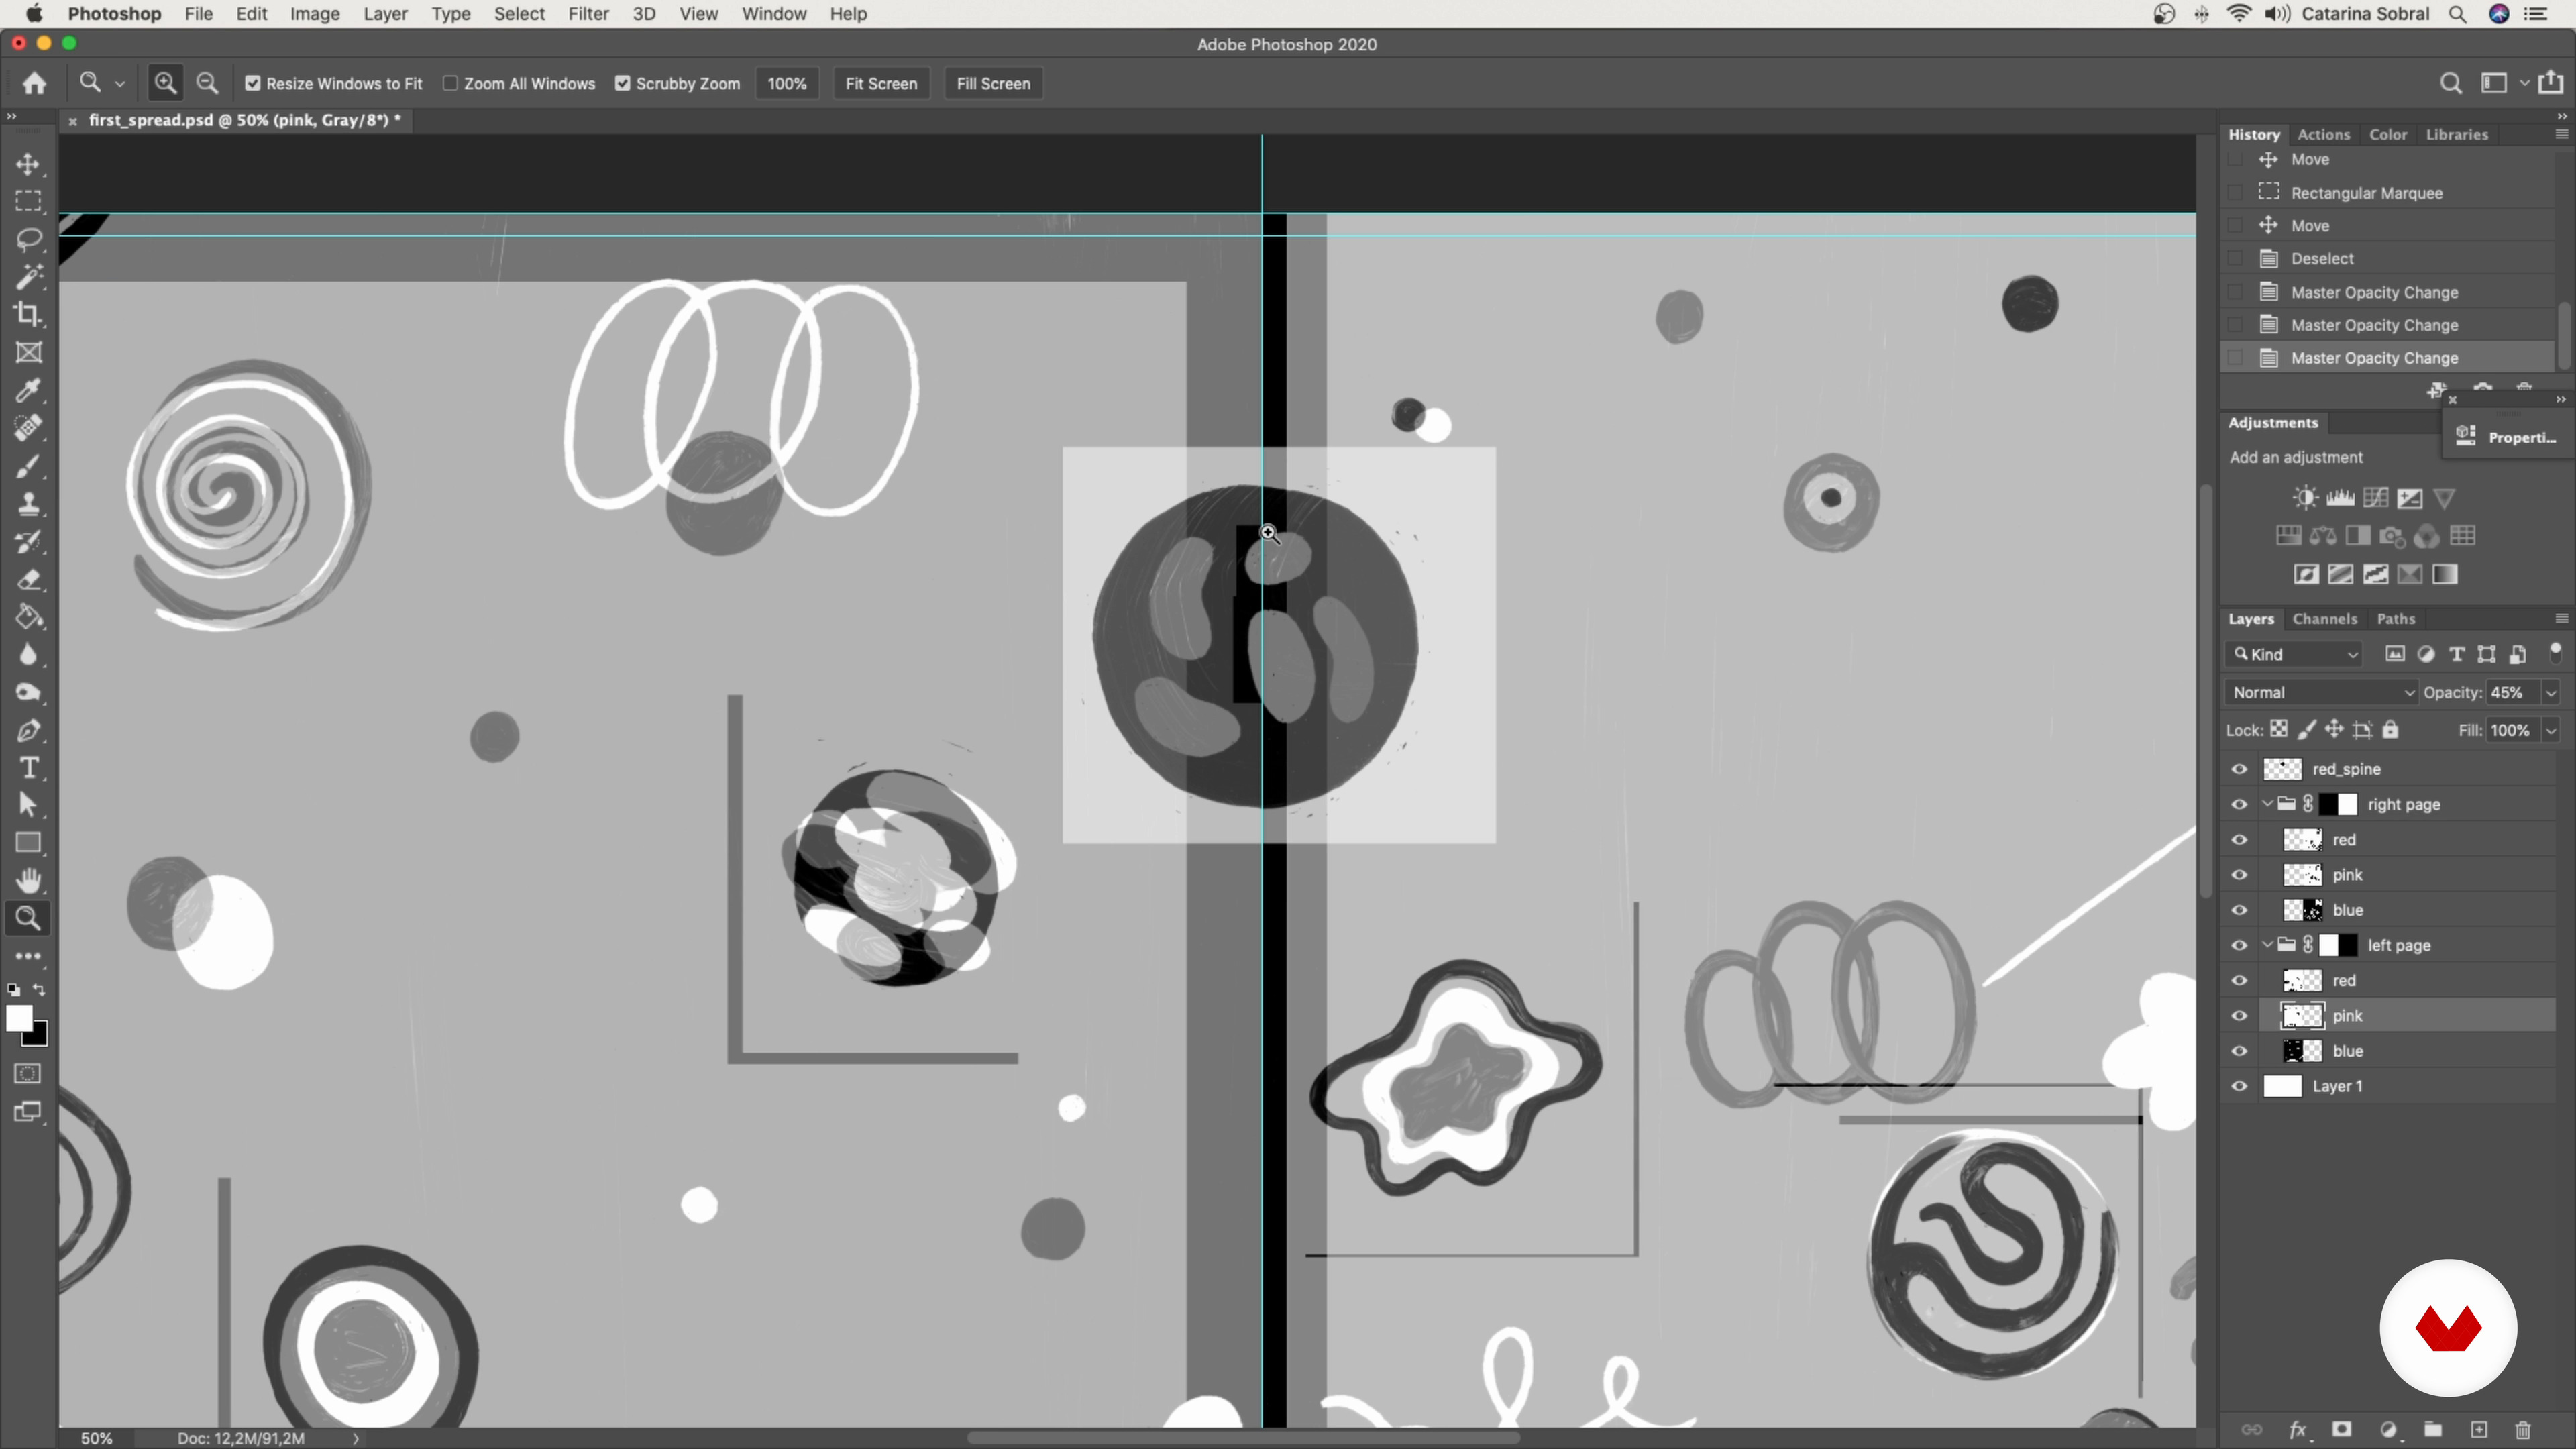Select the Horizontal Type tool

pos(28,768)
